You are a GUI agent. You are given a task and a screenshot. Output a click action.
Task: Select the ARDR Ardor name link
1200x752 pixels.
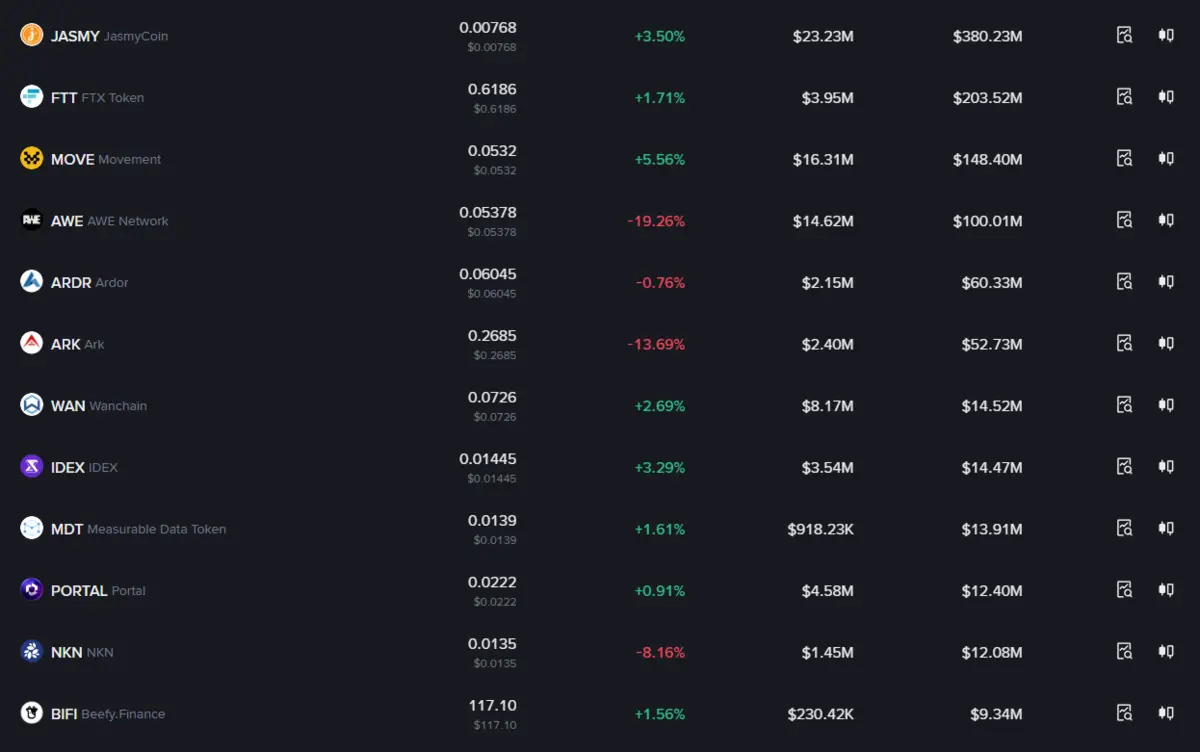[88, 282]
